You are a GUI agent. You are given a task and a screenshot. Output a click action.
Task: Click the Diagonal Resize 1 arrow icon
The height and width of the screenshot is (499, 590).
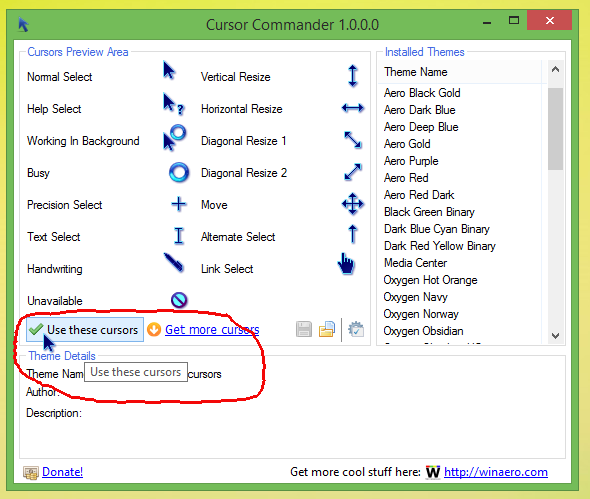pos(353,140)
